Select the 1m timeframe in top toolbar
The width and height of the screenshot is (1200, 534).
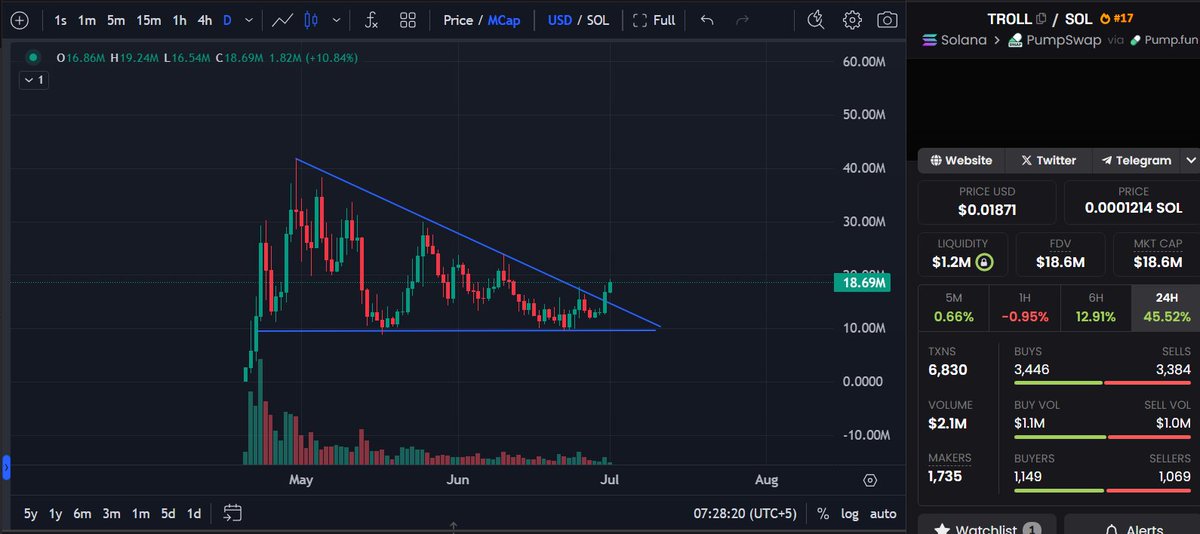click(x=87, y=19)
